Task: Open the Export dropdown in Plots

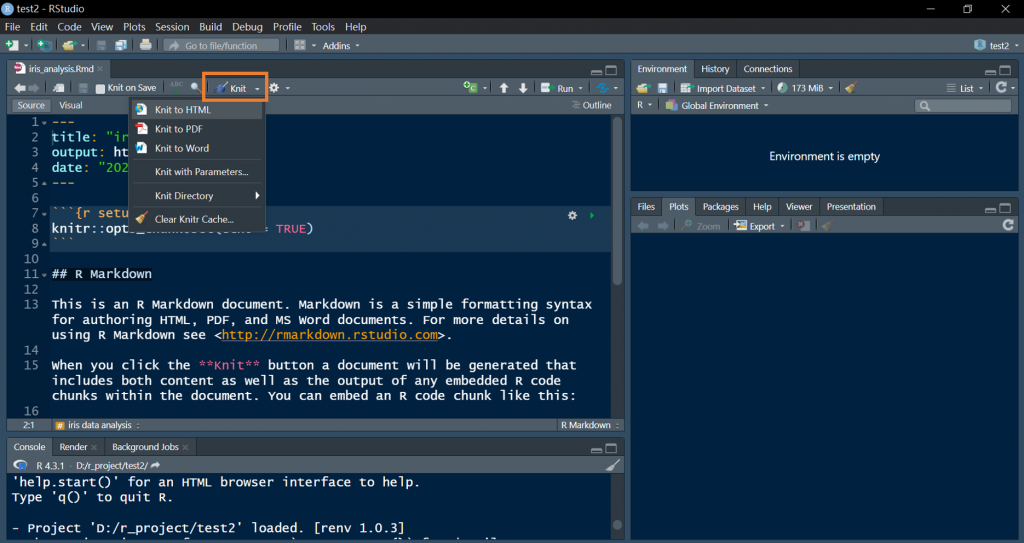Action: (759, 226)
